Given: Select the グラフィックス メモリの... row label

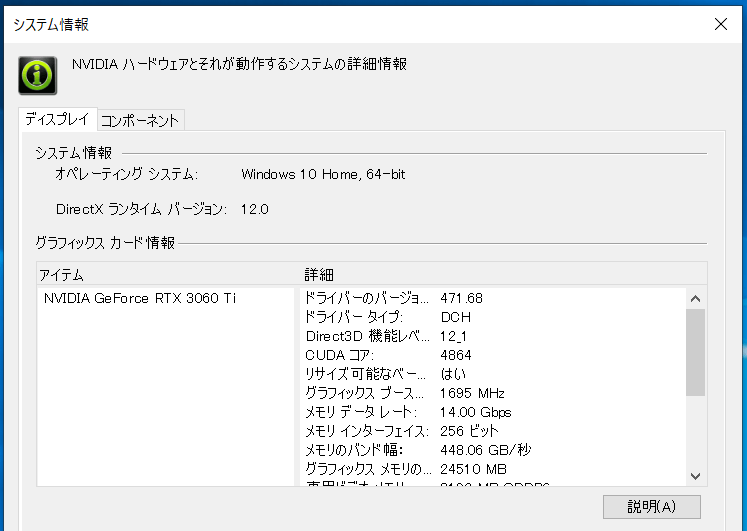Looking at the screenshot, I should point(368,469).
